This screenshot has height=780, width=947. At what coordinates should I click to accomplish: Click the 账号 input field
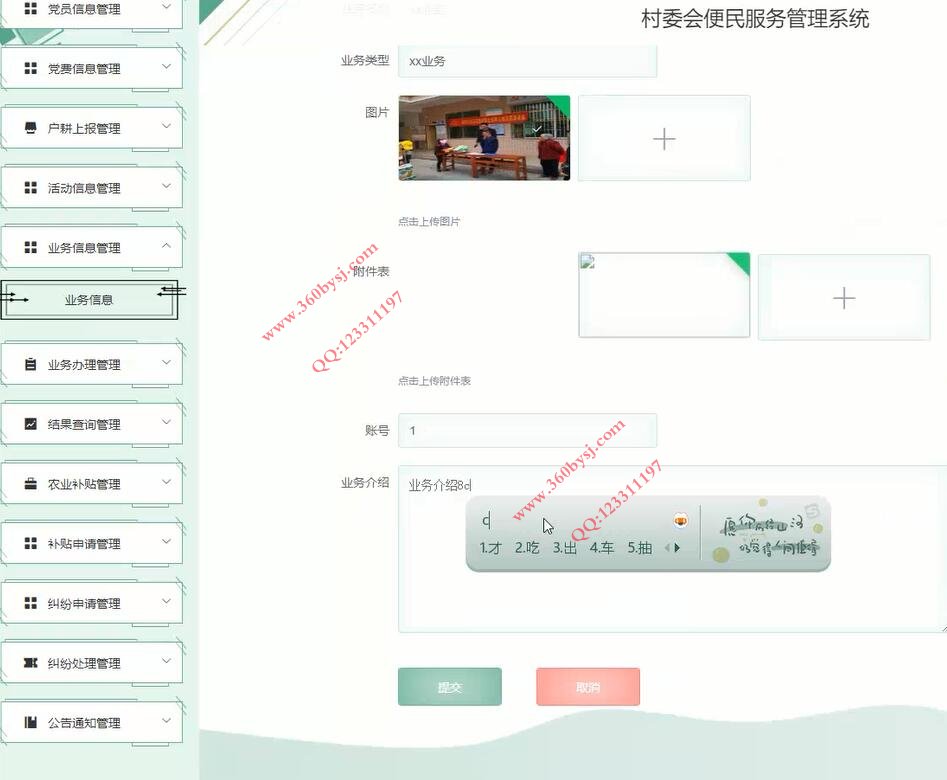[x=527, y=430]
